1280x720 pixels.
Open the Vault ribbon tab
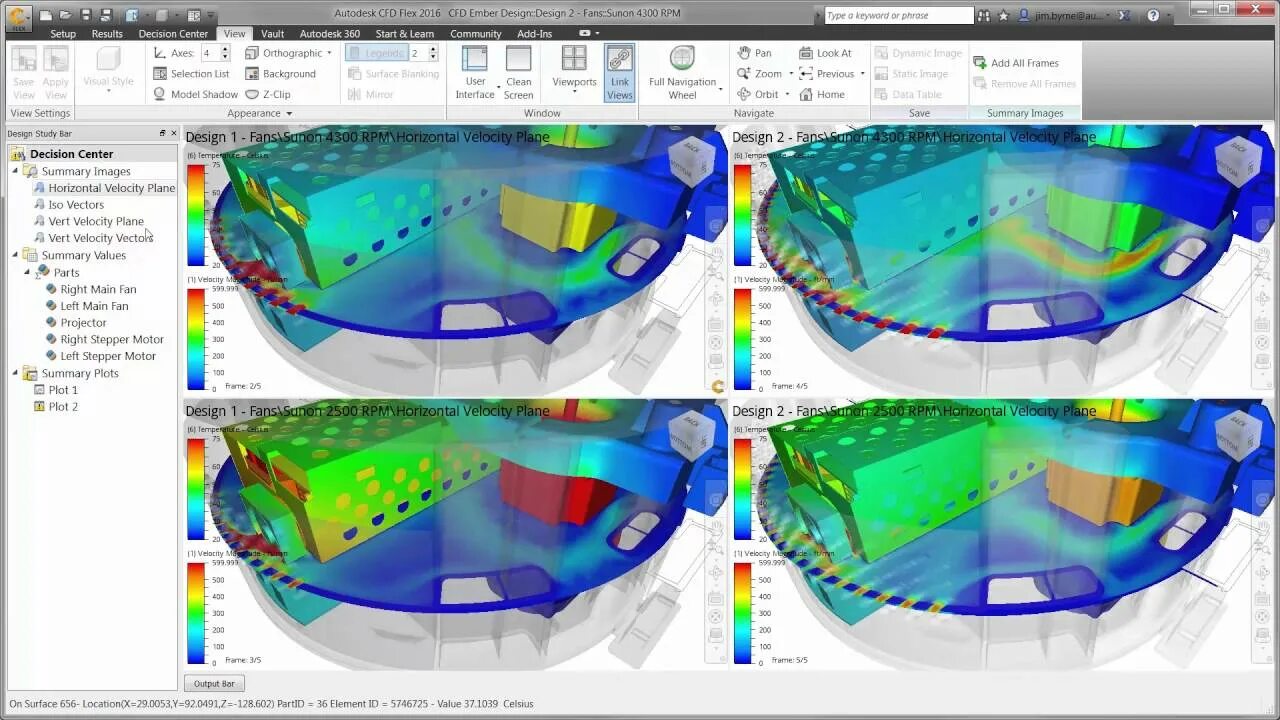pos(272,34)
